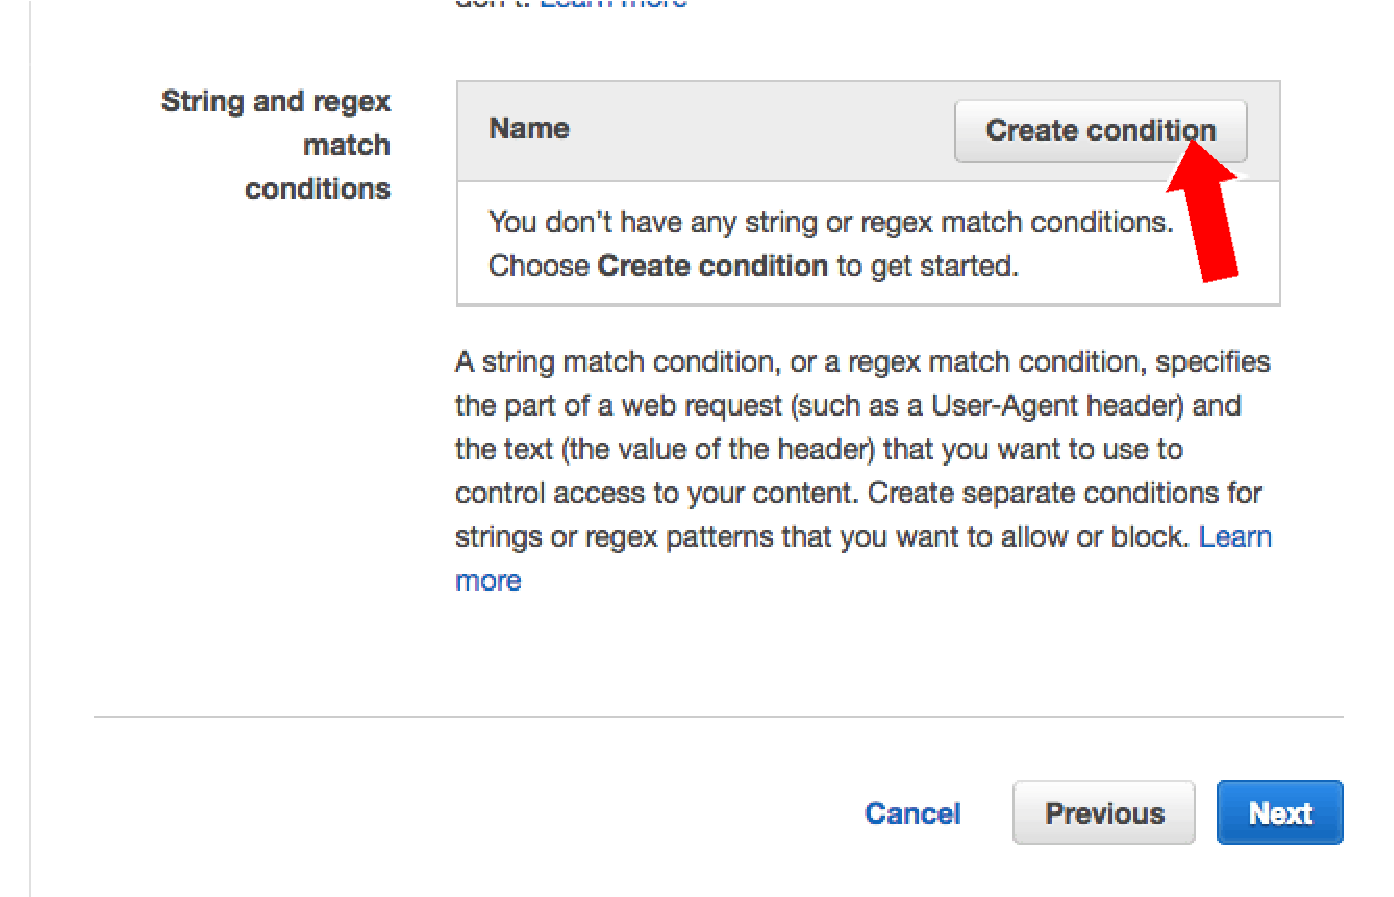This screenshot has width=1394, height=897.
Task: Return with the Previous button
Action: [1104, 813]
